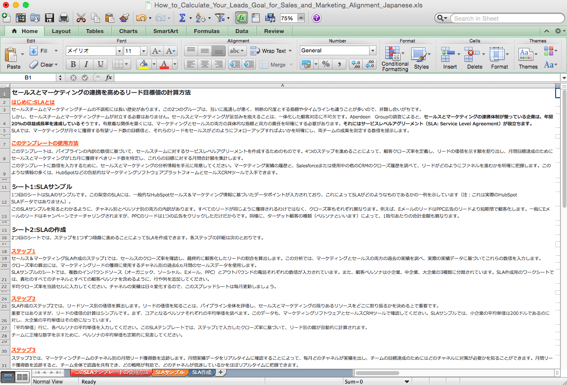Click the Save floppy disk icon
Viewport: 567px width, 385px height.
(x=49, y=18)
